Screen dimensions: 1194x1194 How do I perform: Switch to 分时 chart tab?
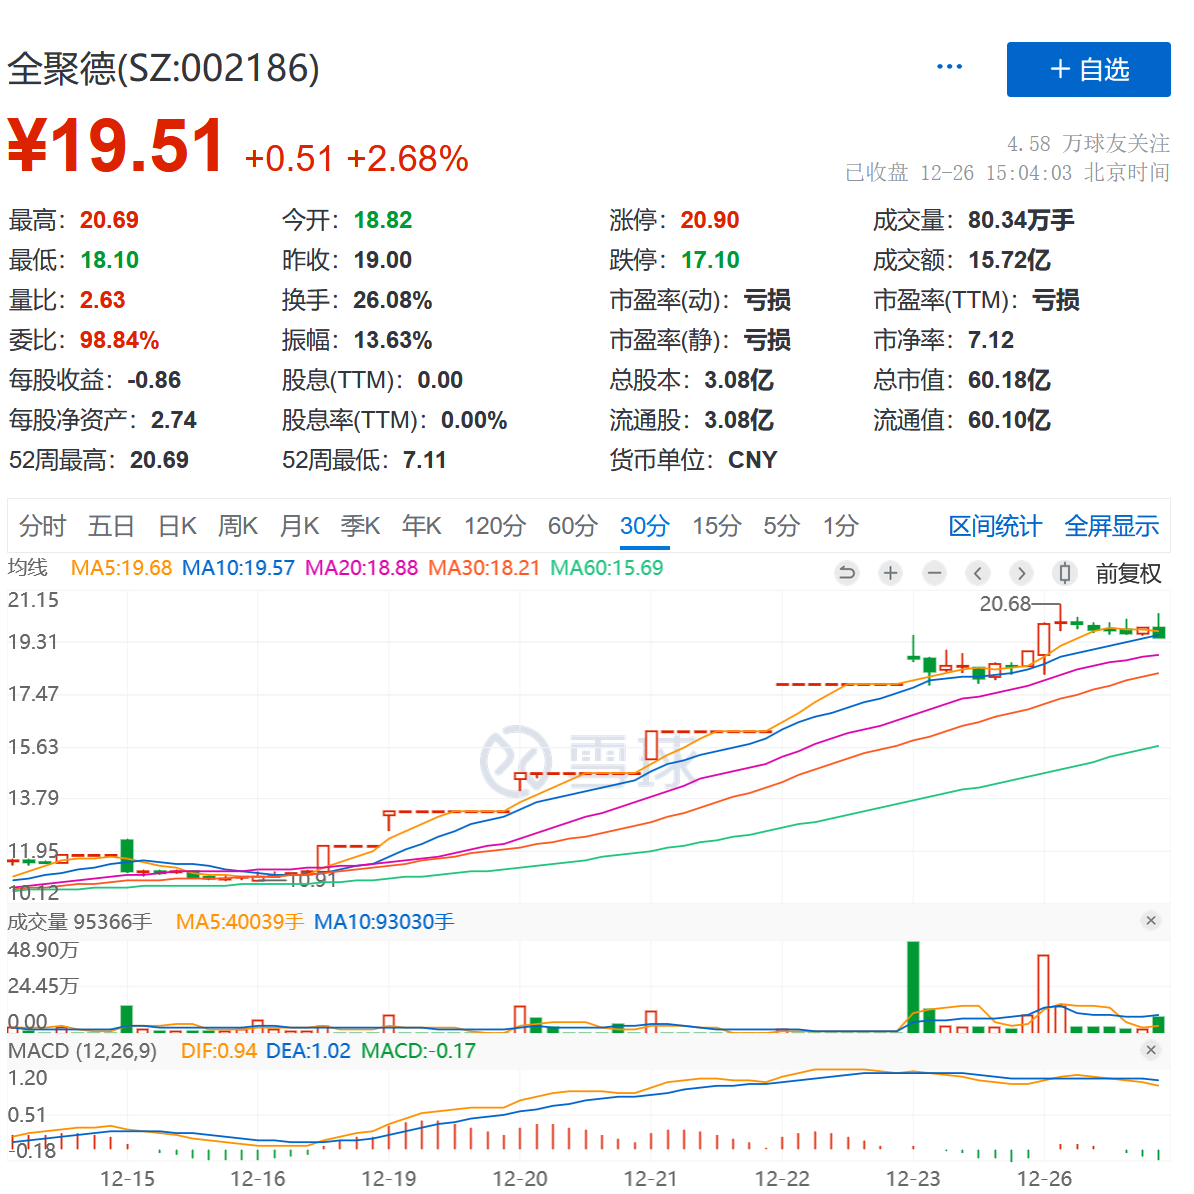tap(43, 525)
